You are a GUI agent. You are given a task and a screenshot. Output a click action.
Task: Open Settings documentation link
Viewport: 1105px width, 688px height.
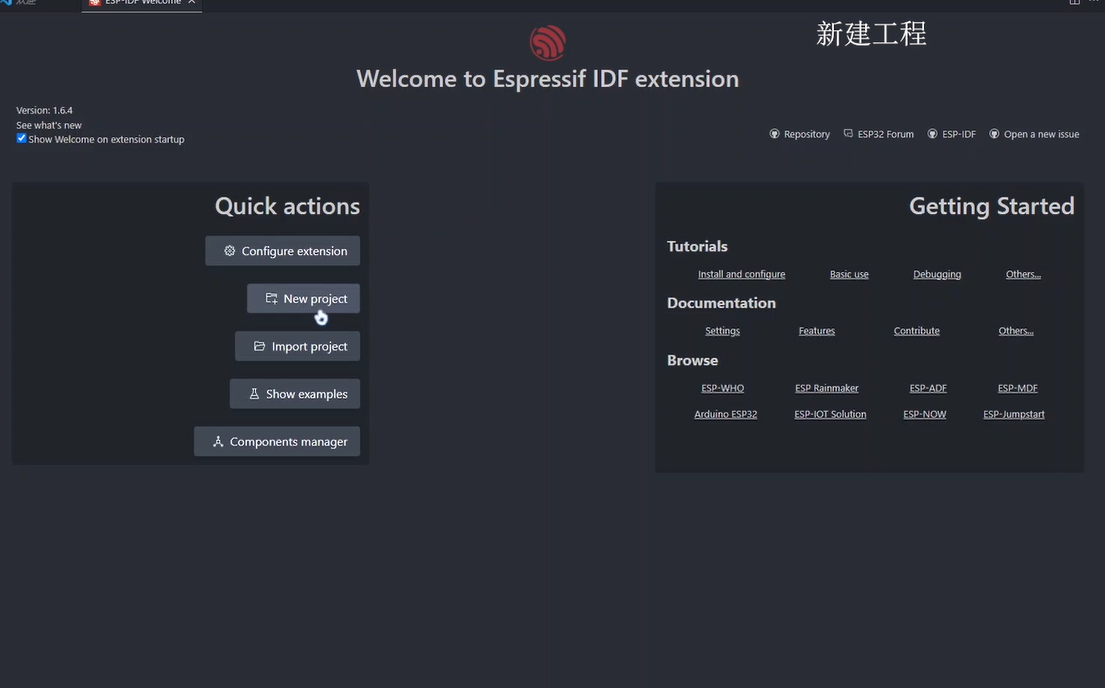coord(722,331)
